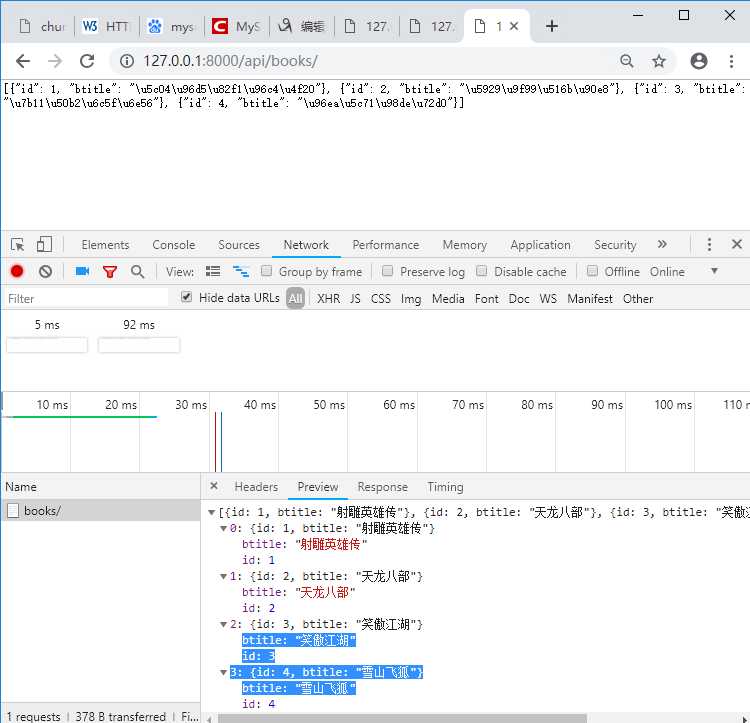Clear the network log
750x723 pixels.
pos(45,271)
